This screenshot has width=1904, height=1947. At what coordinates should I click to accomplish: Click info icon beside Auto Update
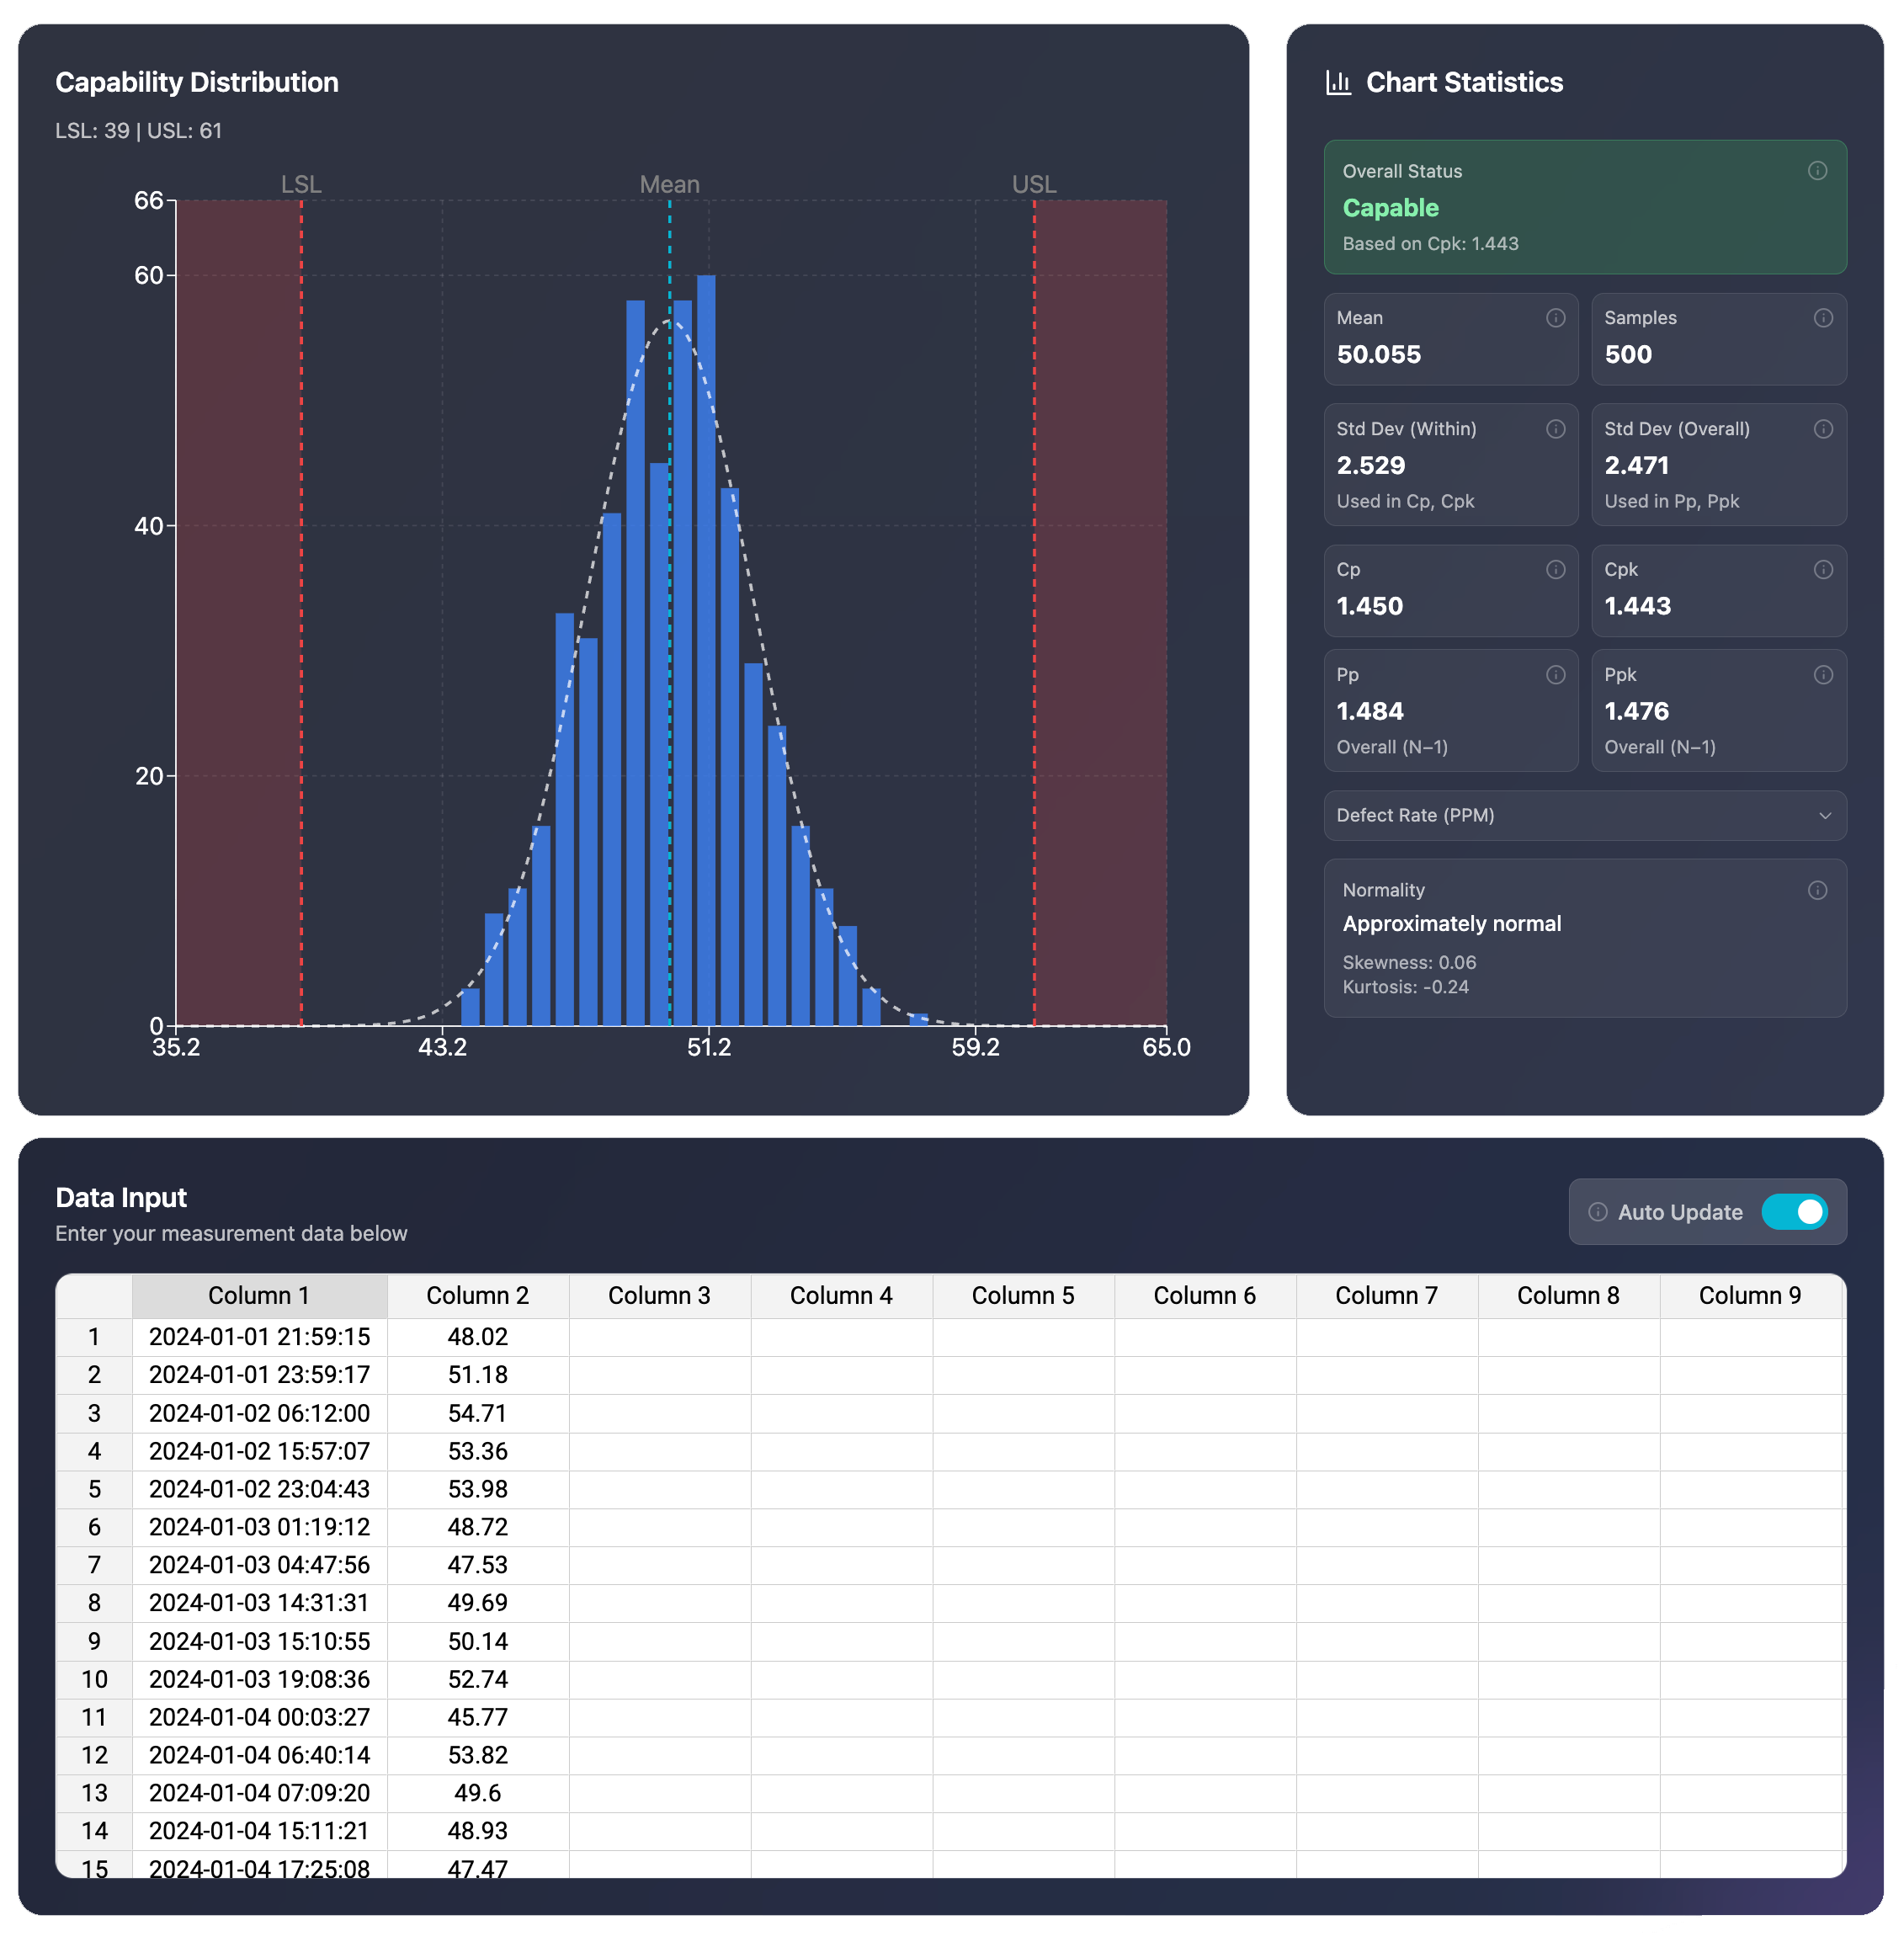pos(1598,1212)
